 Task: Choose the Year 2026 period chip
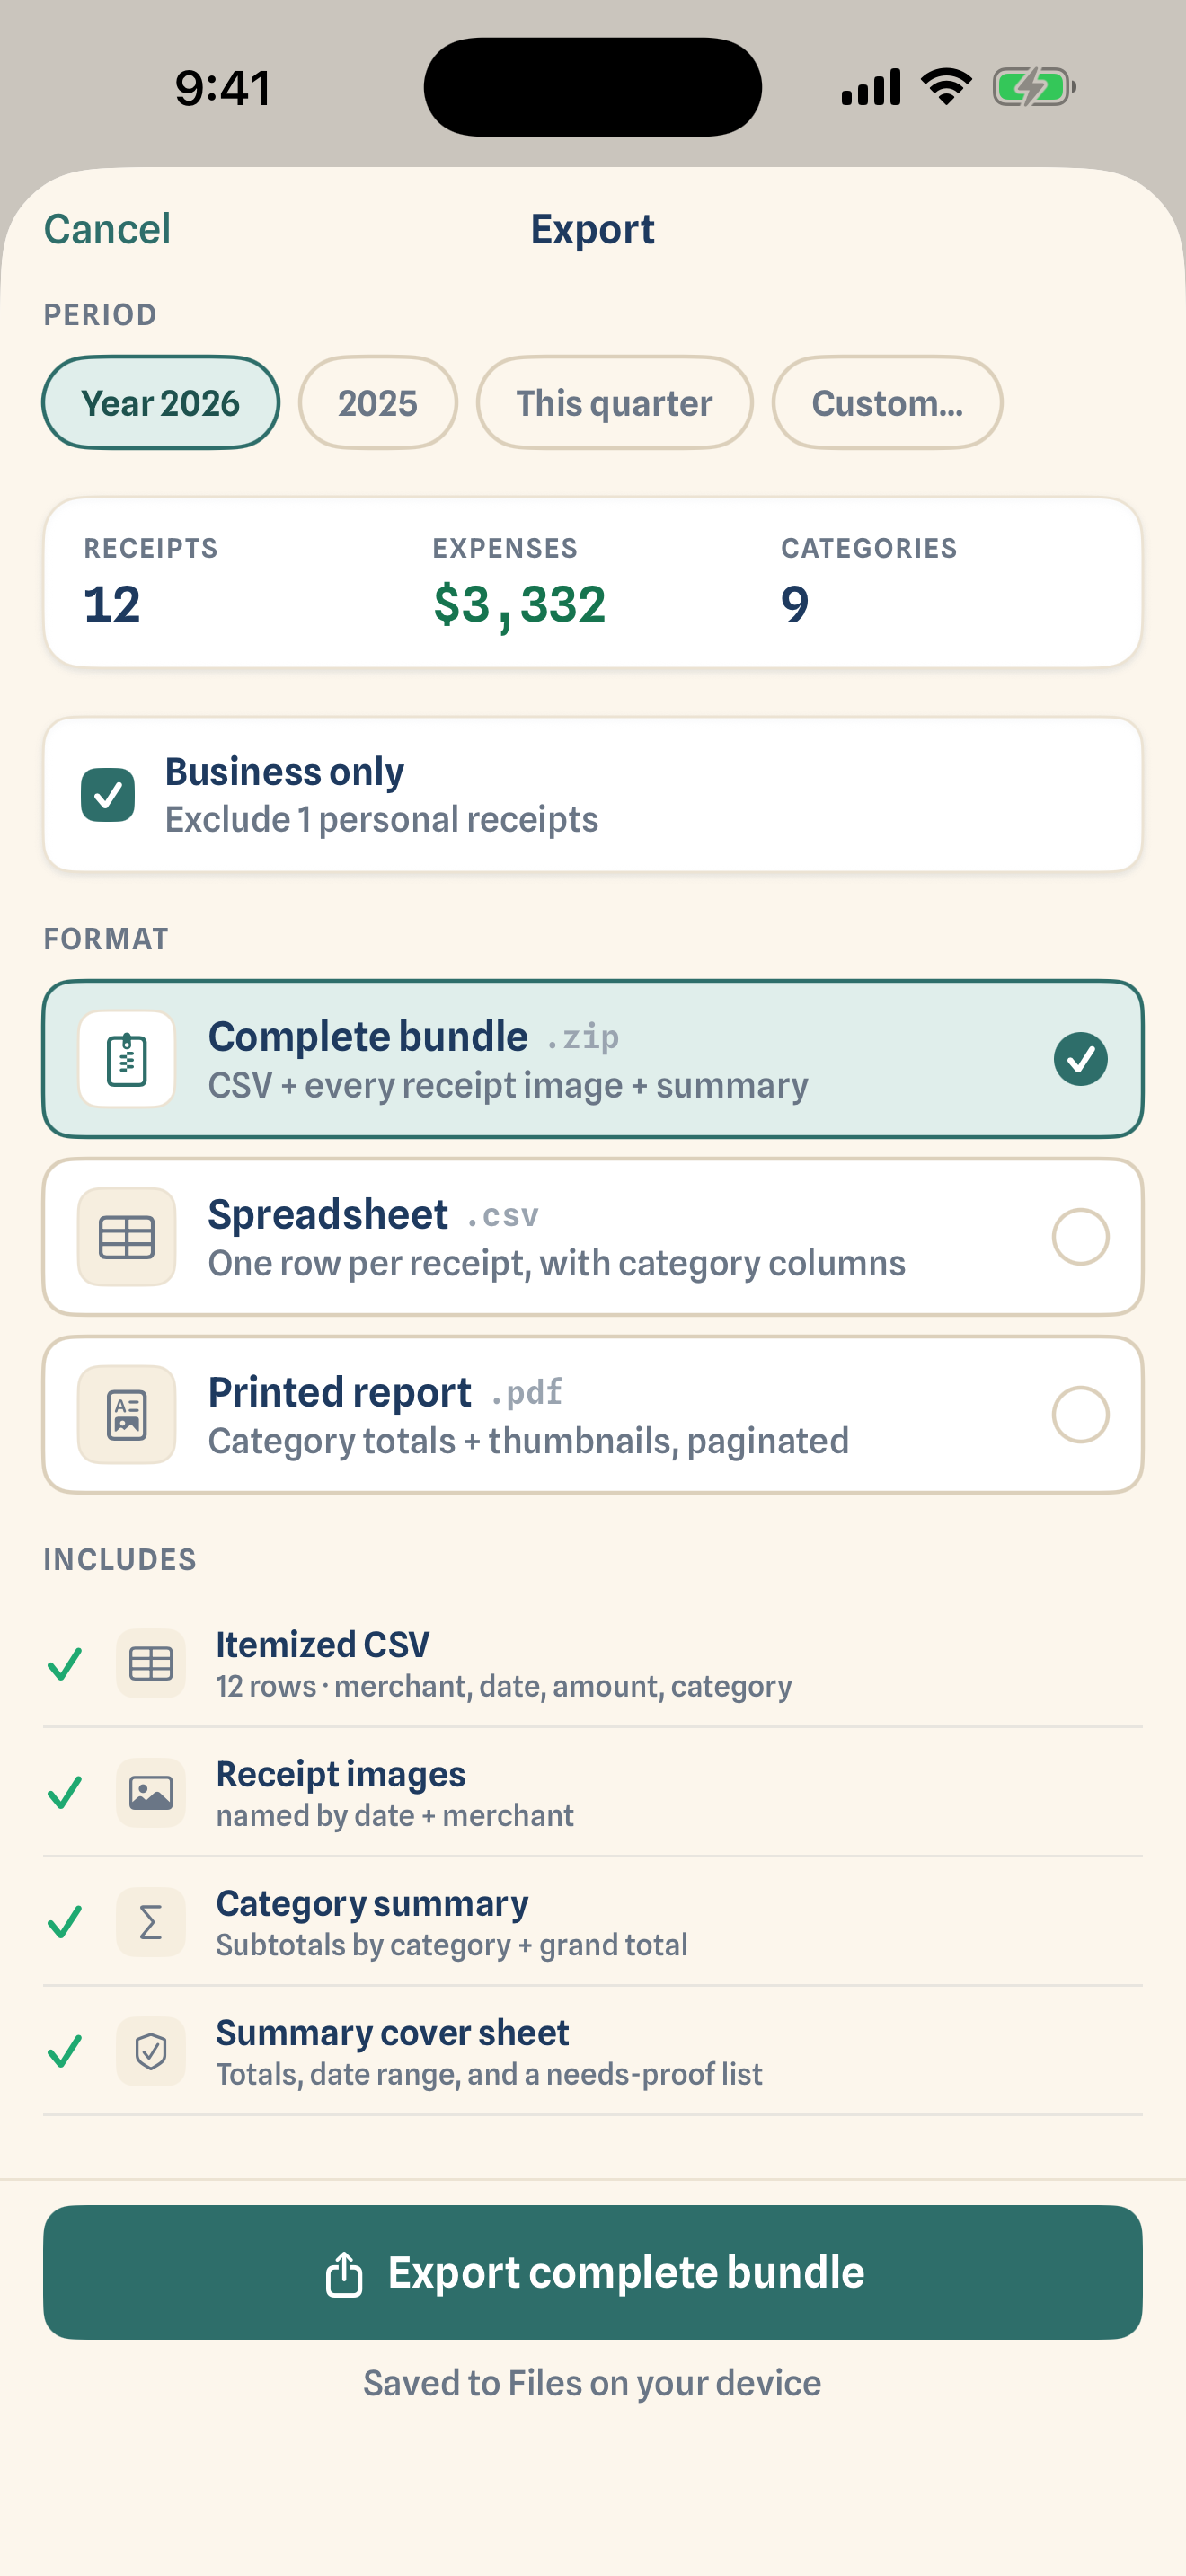pyautogui.click(x=161, y=403)
